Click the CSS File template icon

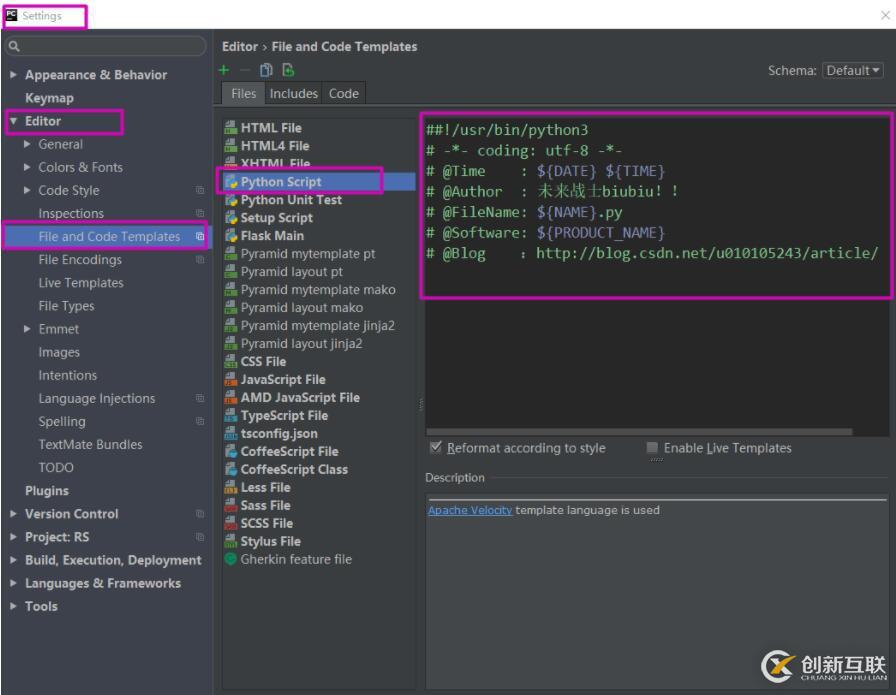tap(230, 362)
